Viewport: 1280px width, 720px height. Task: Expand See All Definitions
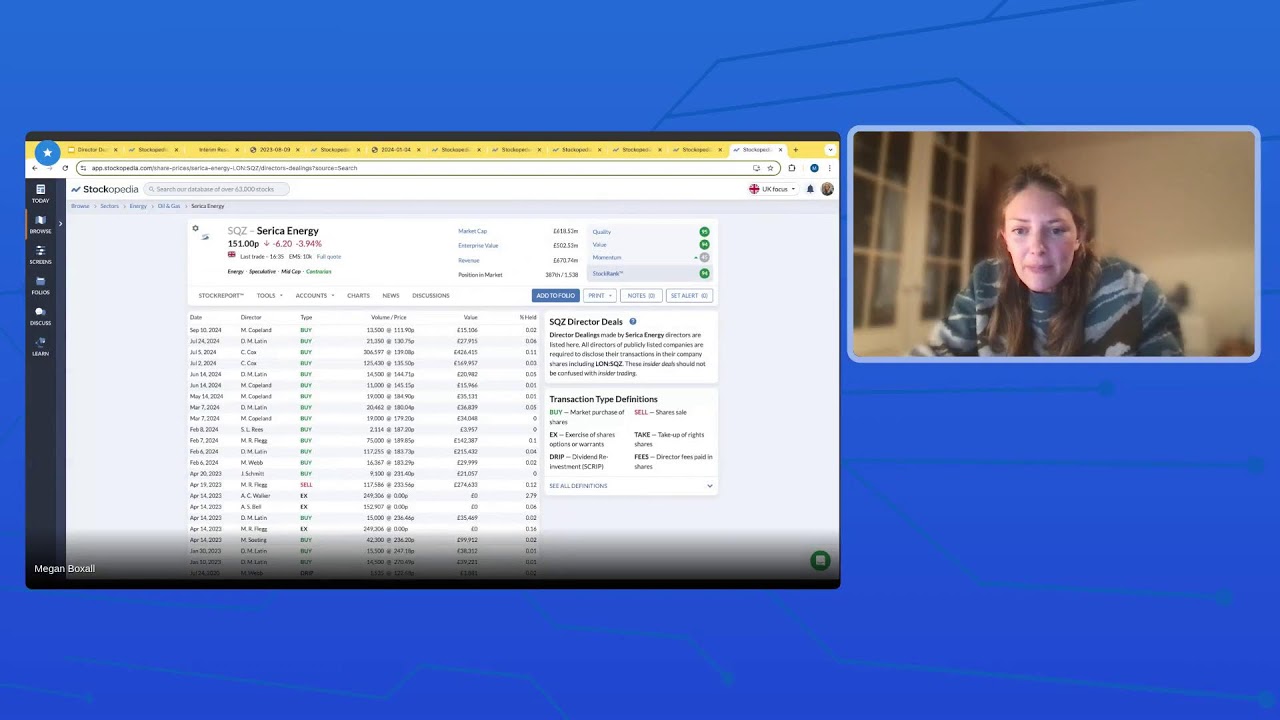click(631, 486)
